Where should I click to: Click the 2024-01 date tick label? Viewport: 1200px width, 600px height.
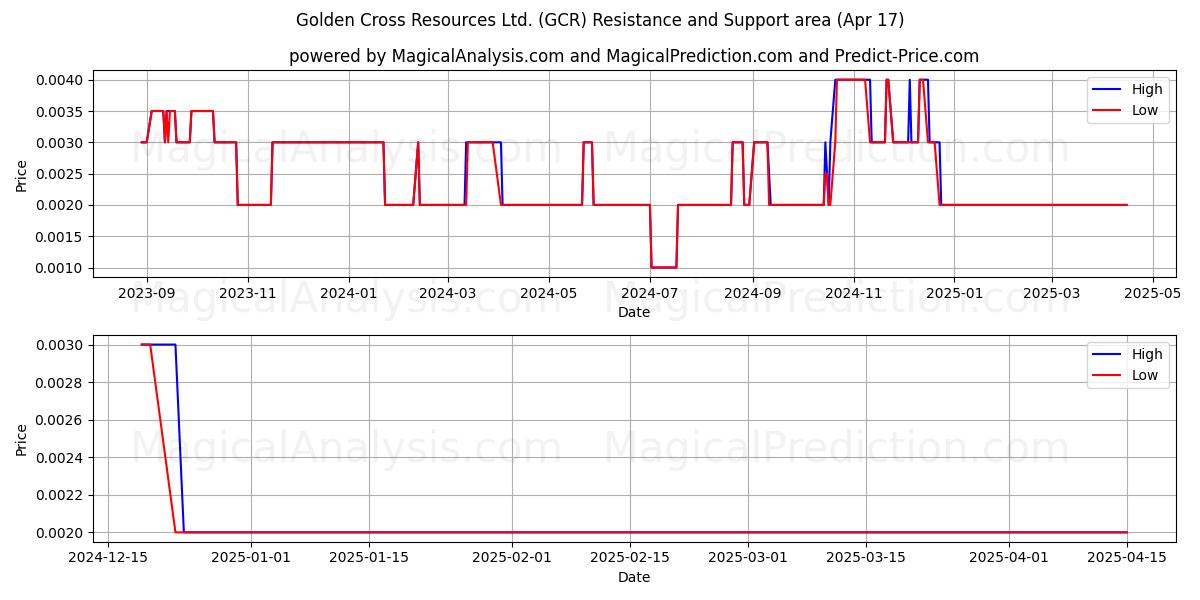pos(349,295)
